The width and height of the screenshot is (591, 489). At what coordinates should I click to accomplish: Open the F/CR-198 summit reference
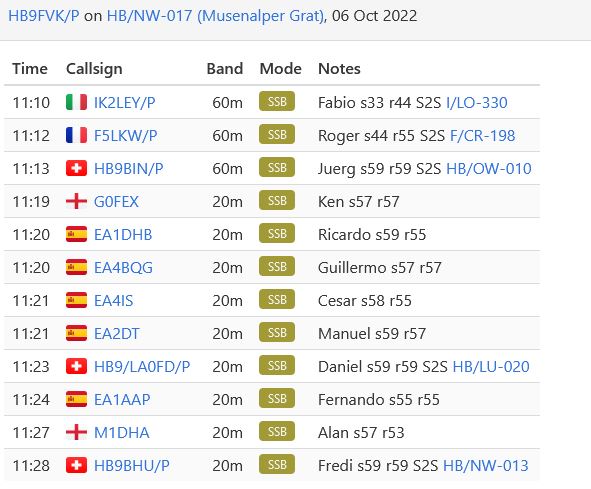point(482,136)
